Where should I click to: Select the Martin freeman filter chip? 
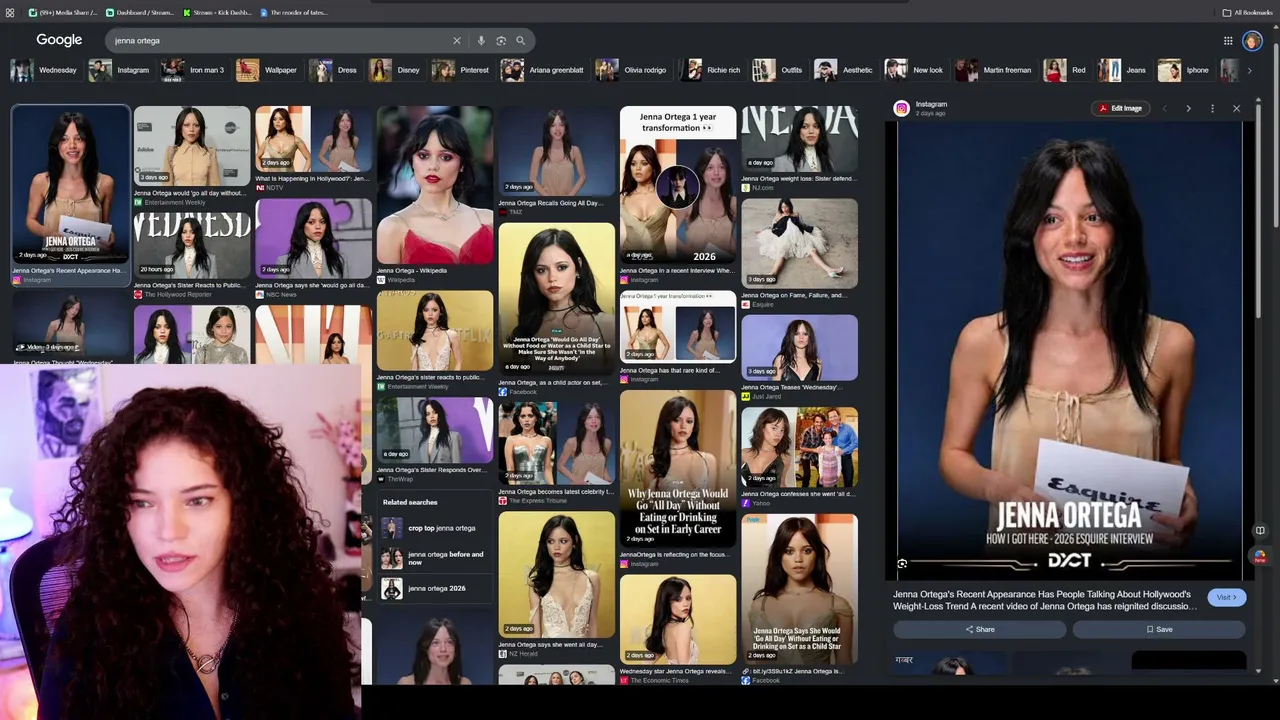[x=995, y=70]
